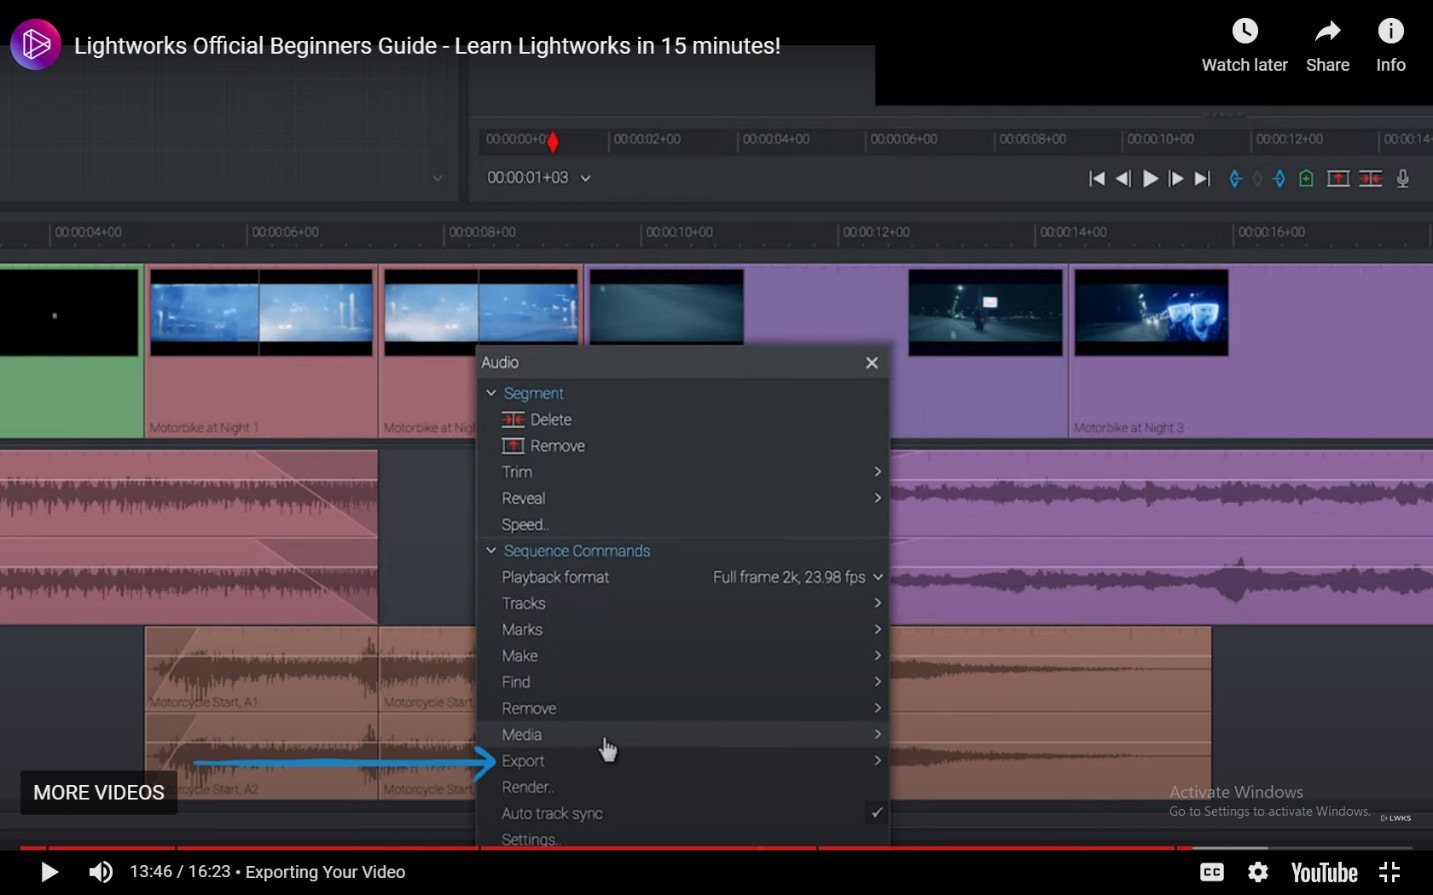Click the MORE VIDEOS button
1433x895 pixels.
[x=99, y=792]
